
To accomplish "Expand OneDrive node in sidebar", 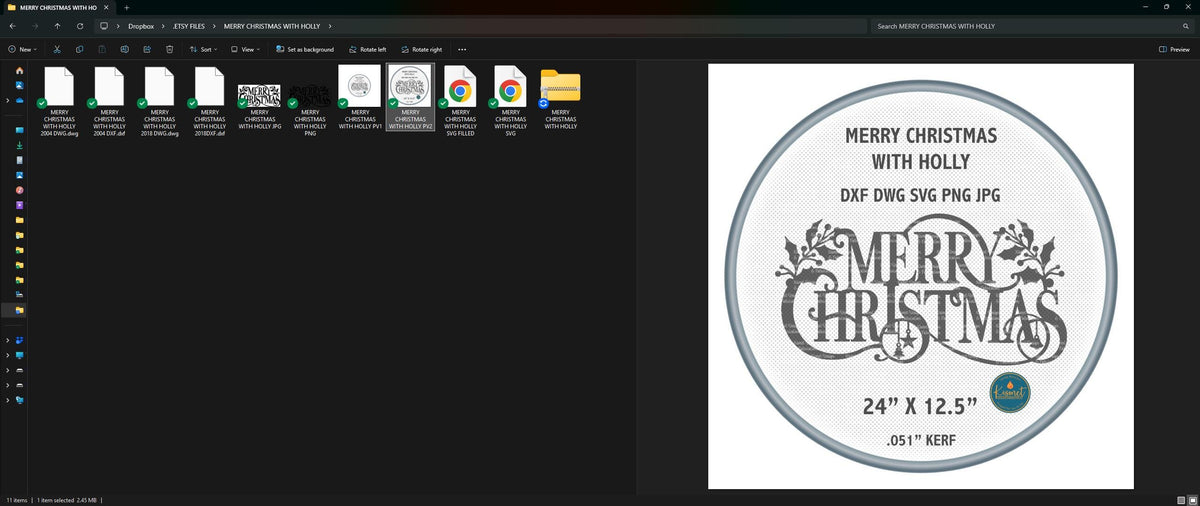I will [x=8, y=100].
